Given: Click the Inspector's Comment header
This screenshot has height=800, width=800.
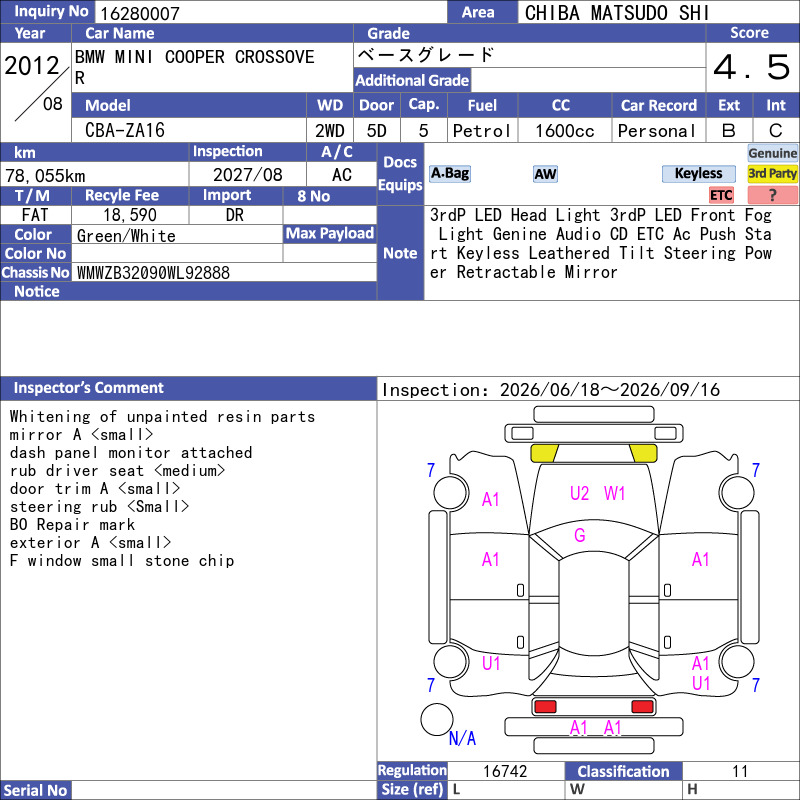Looking at the screenshot, I should pos(188,388).
